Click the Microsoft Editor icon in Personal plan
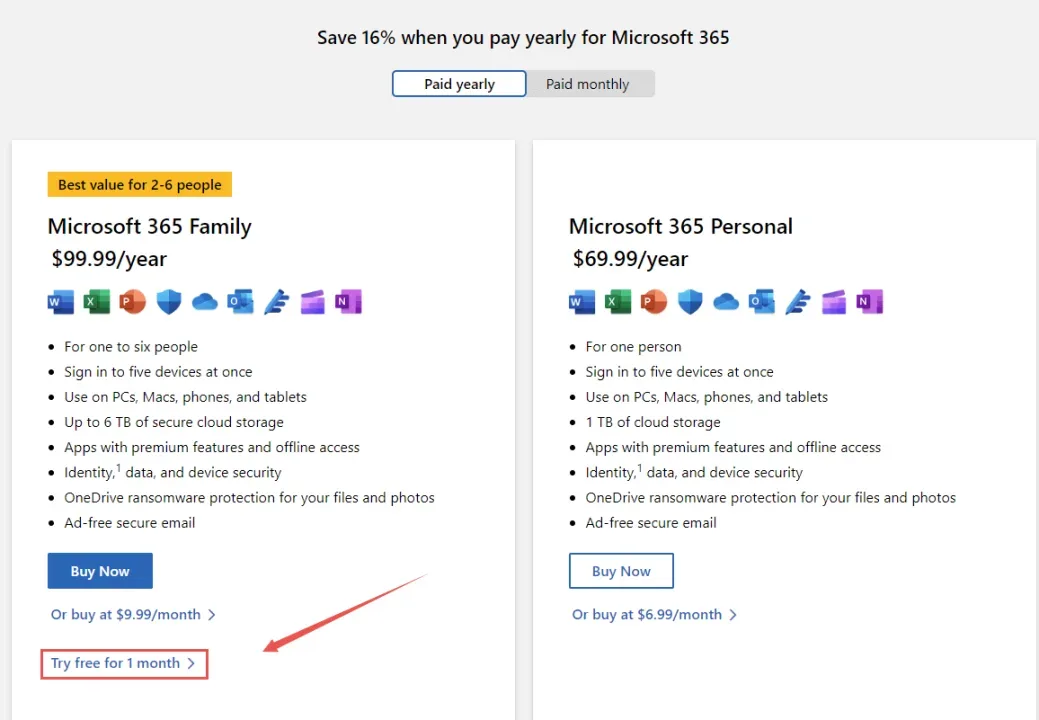 [798, 302]
